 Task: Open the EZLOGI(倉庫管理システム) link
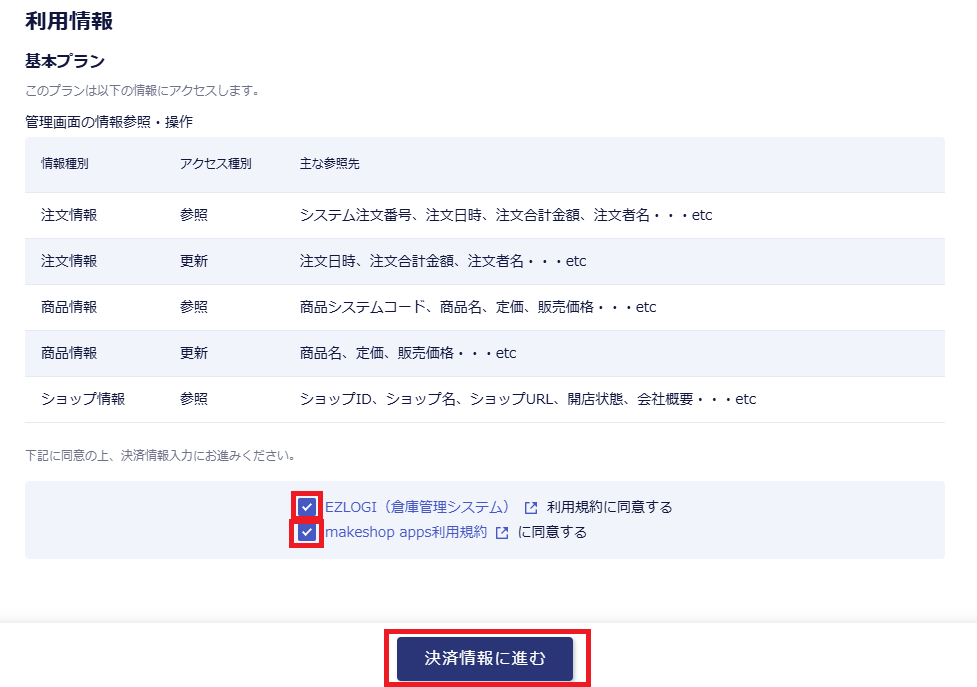pyautogui.click(x=418, y=507)
